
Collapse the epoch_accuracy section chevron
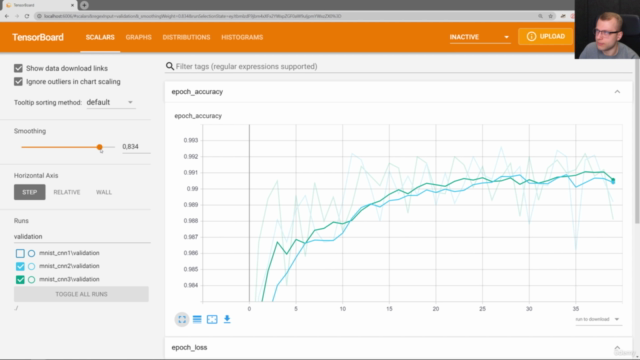pyautogui.click(x=617, y=92)
